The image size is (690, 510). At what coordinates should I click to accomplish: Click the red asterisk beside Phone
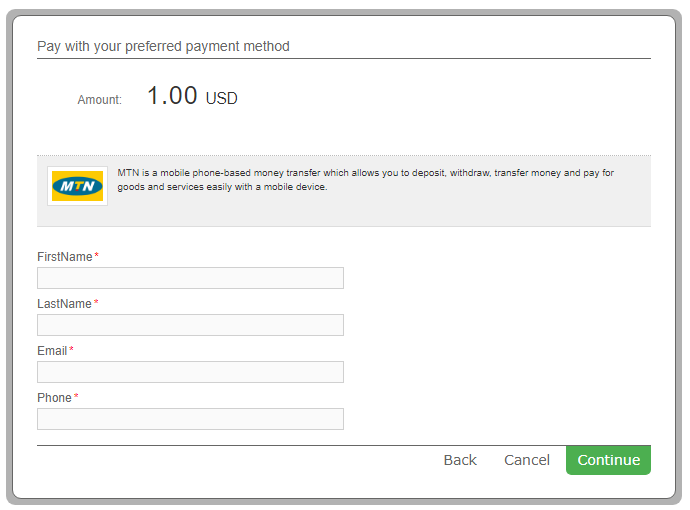pyautogui.click(x=76, y=396)
